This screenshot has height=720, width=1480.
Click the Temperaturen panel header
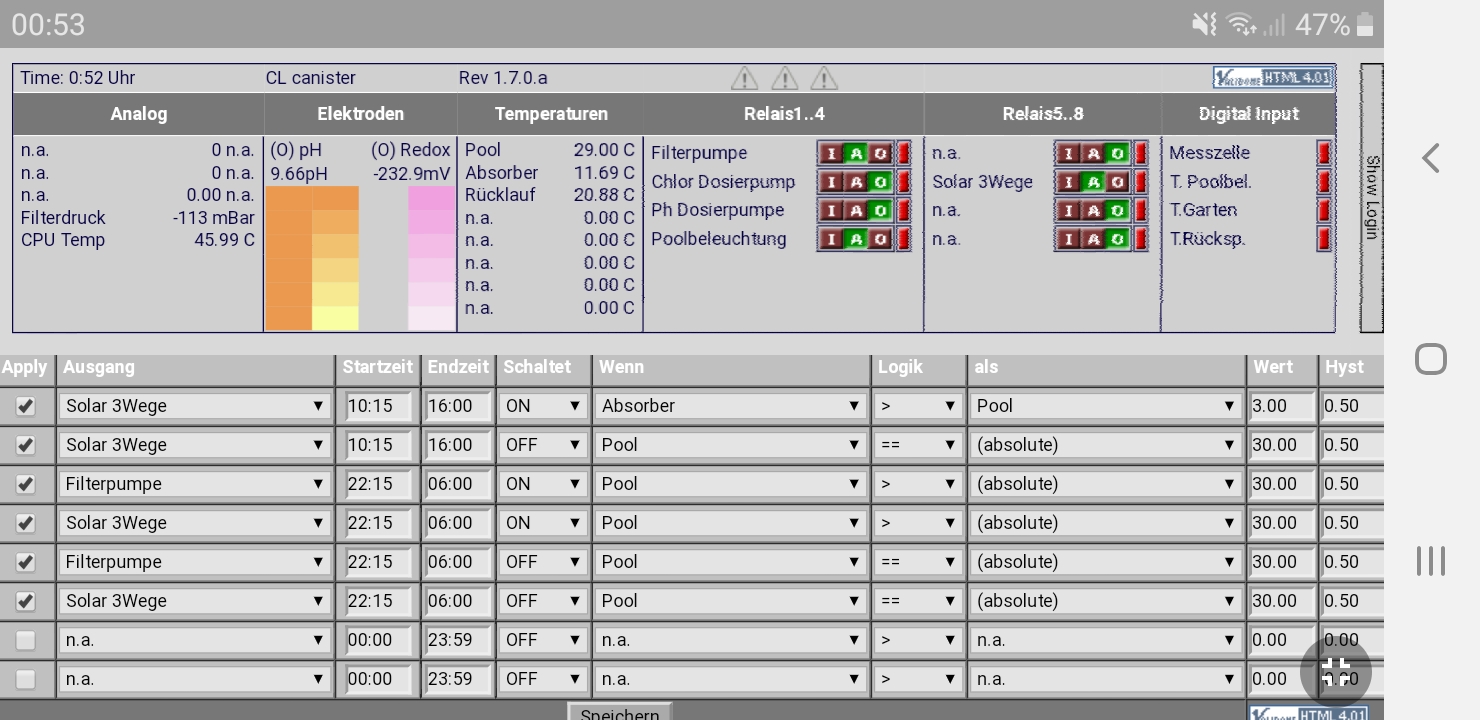point(551,114)
